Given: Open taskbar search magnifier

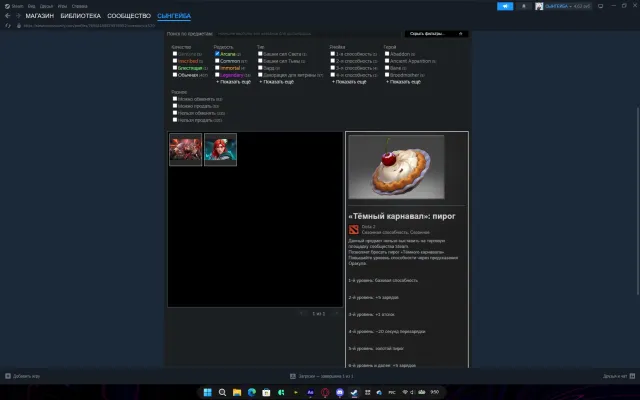Looking at the screenshot, I should point(222,392).
